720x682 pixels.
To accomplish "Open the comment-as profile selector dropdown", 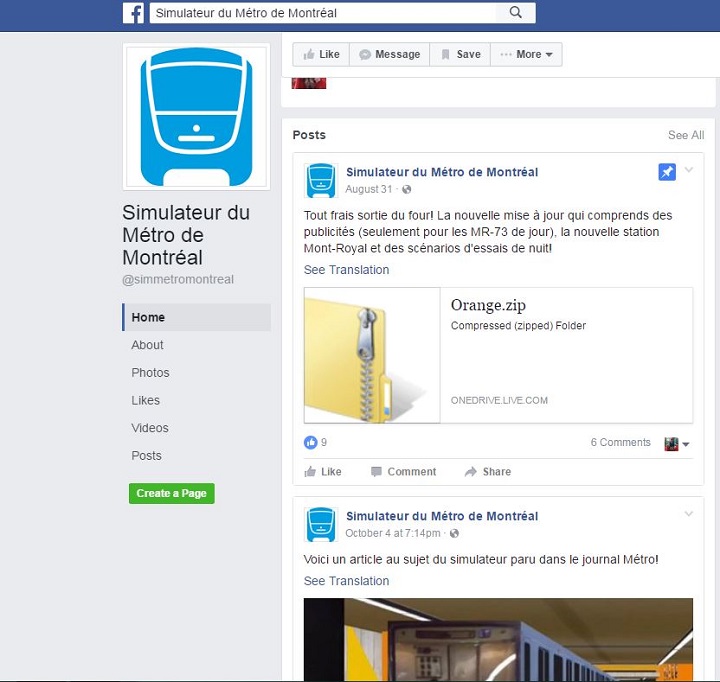I will (677, 444).
